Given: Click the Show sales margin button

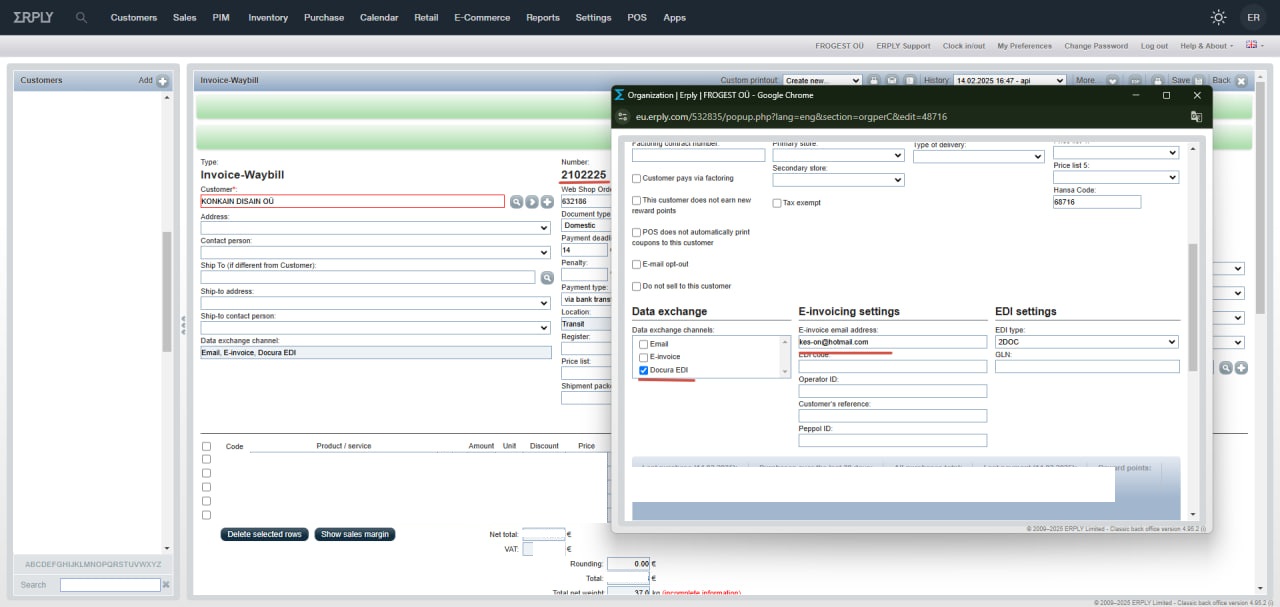Looking at the screenshot, I should [355, 534].
